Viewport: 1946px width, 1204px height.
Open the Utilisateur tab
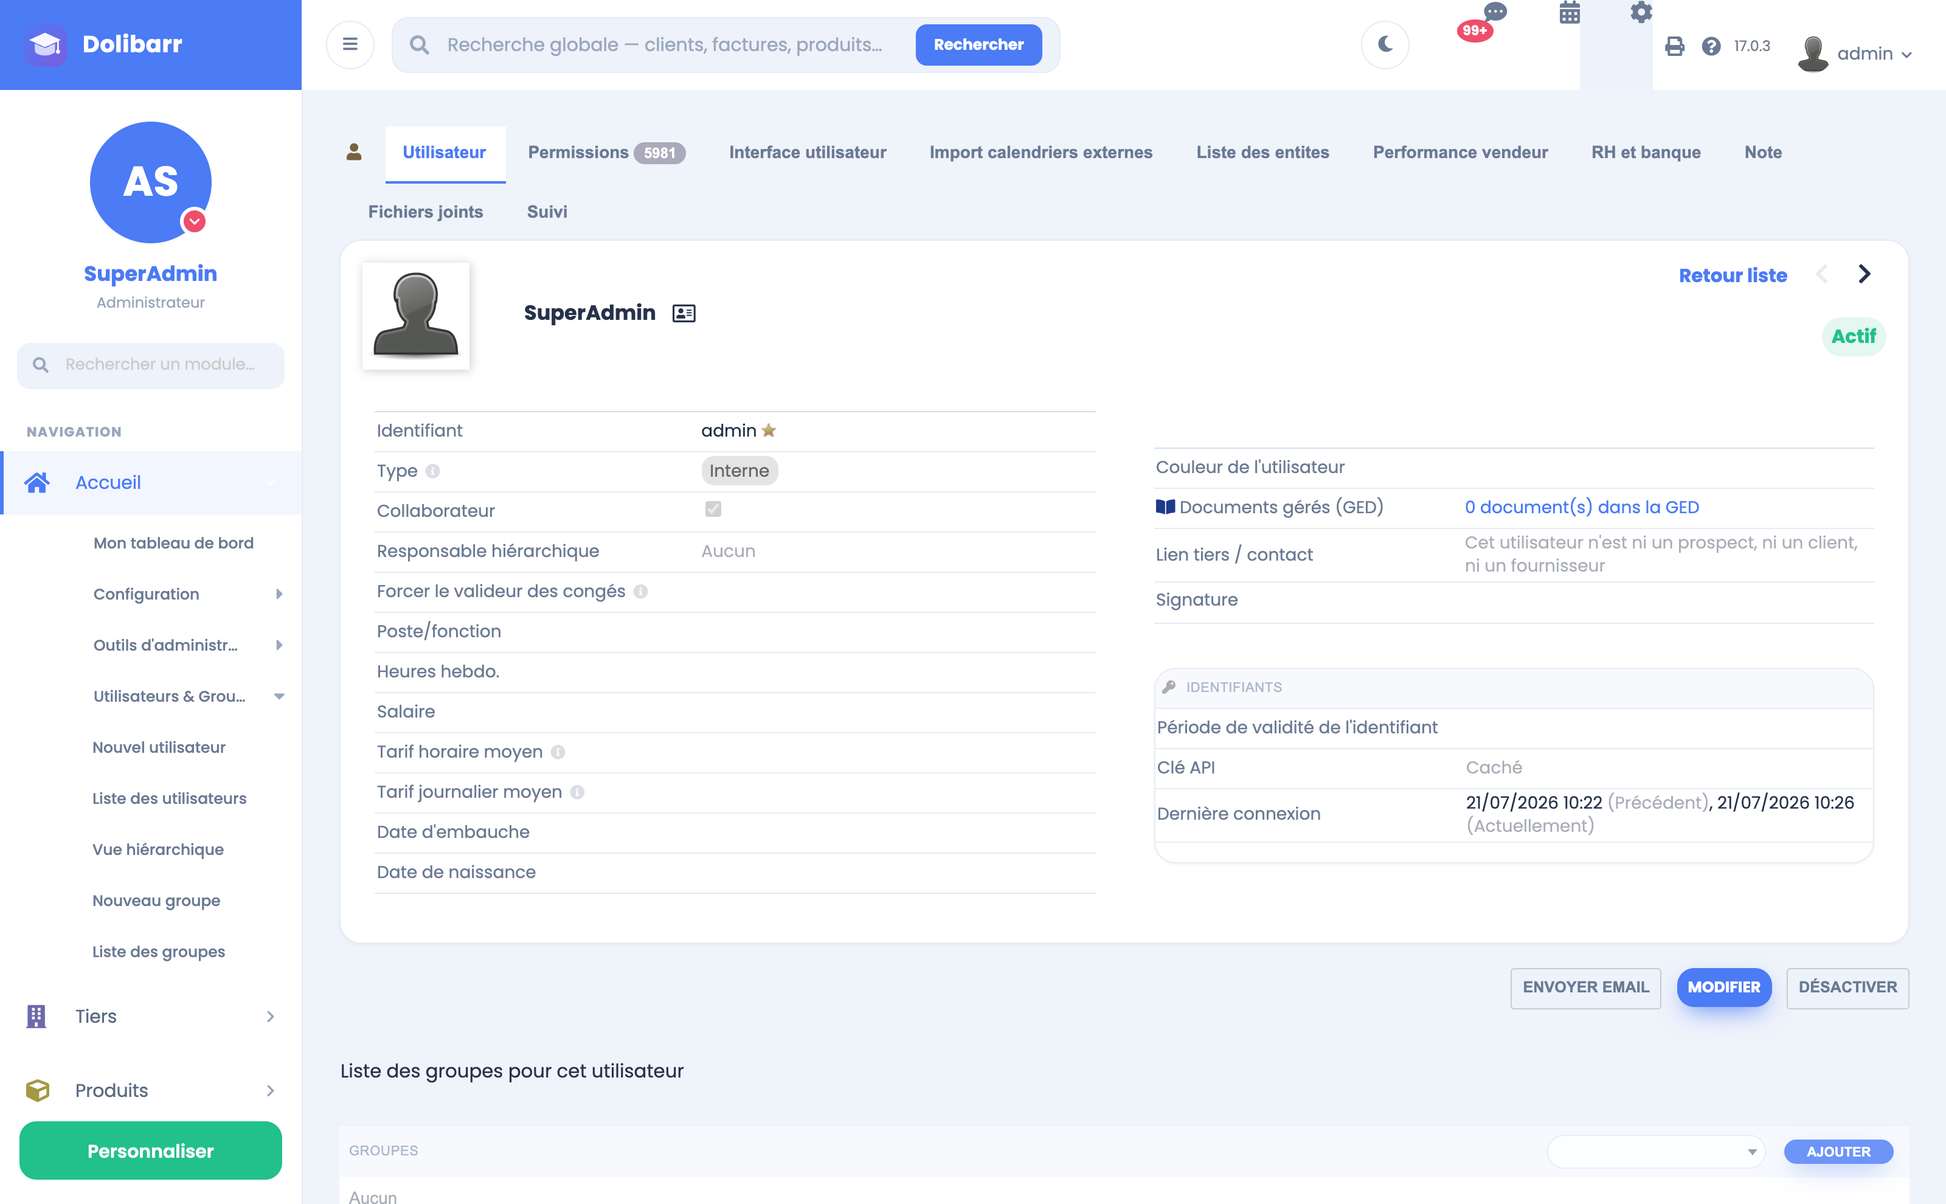[444, 152]
